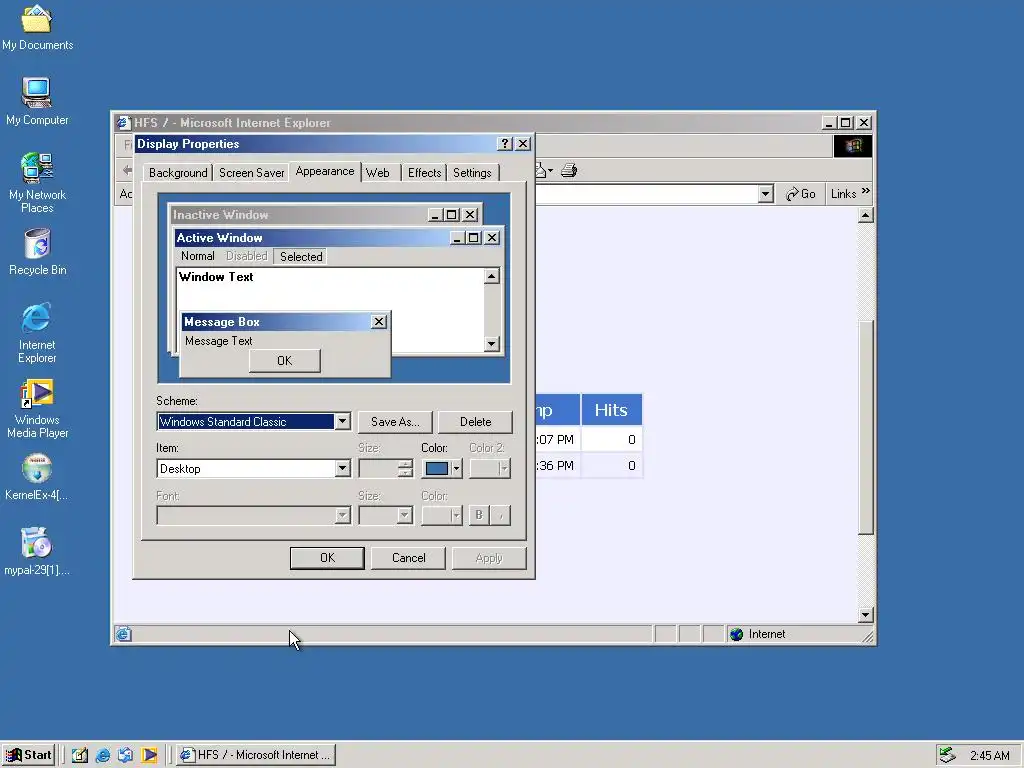This screenshot has height=768, width=1024.
Task: Expand the Scheme dropdown list
Action: 342,422
